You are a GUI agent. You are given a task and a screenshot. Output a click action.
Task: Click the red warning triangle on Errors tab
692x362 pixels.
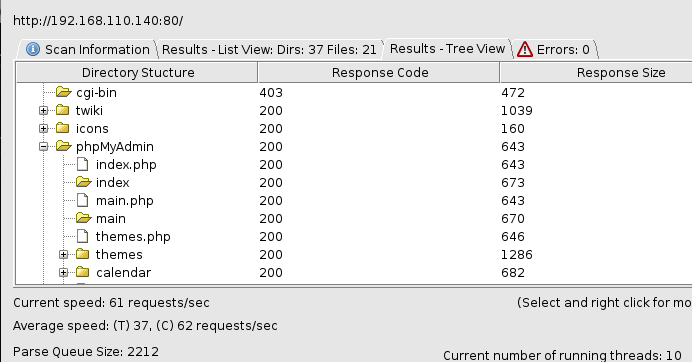tap(525, 49)
